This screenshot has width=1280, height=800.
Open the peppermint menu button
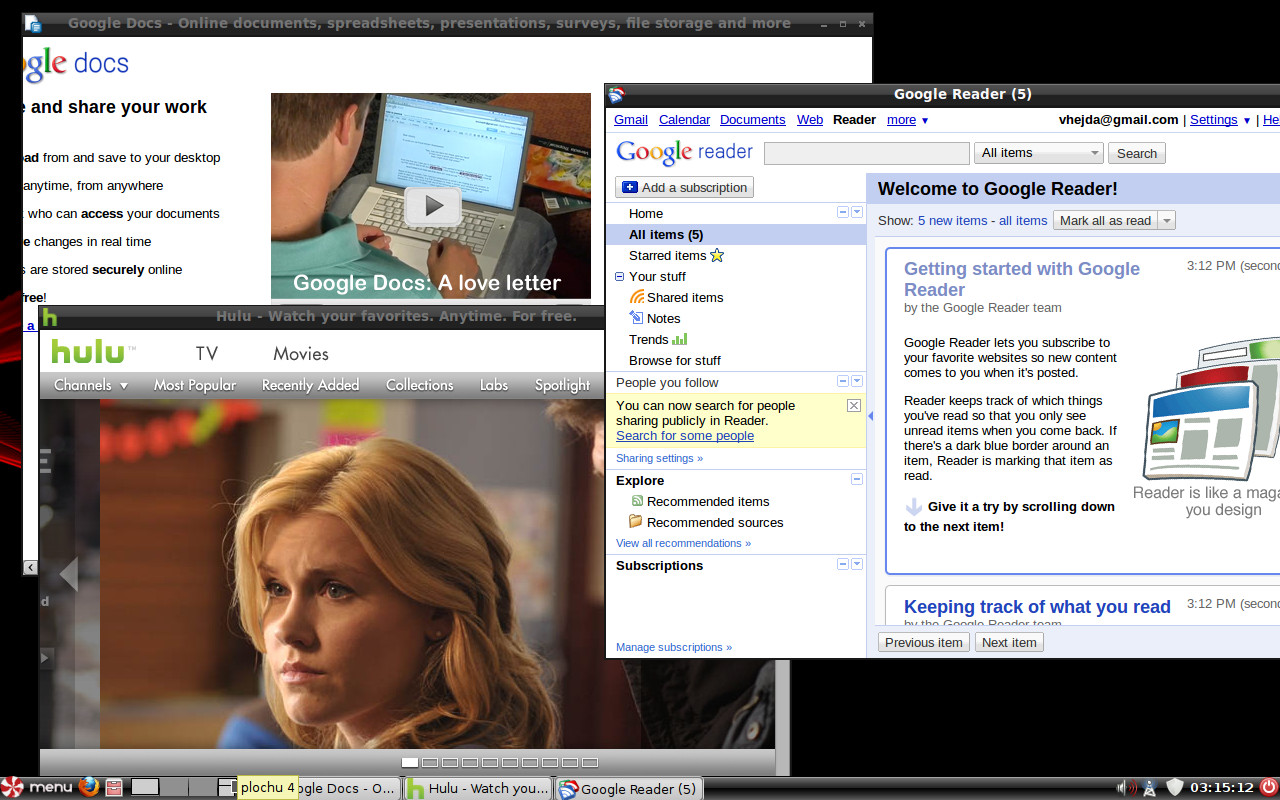pos(37,787)
